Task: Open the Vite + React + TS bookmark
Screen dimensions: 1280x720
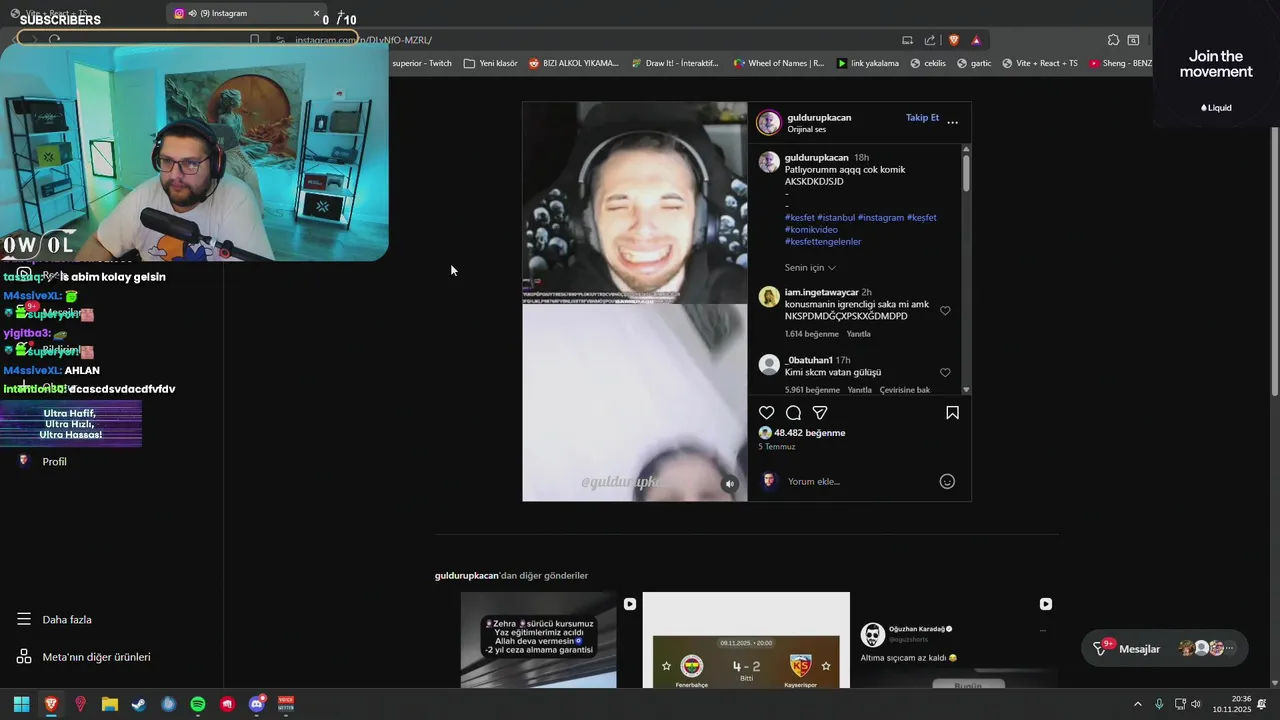Action: pyautogui.click(x=1039, y=63)
